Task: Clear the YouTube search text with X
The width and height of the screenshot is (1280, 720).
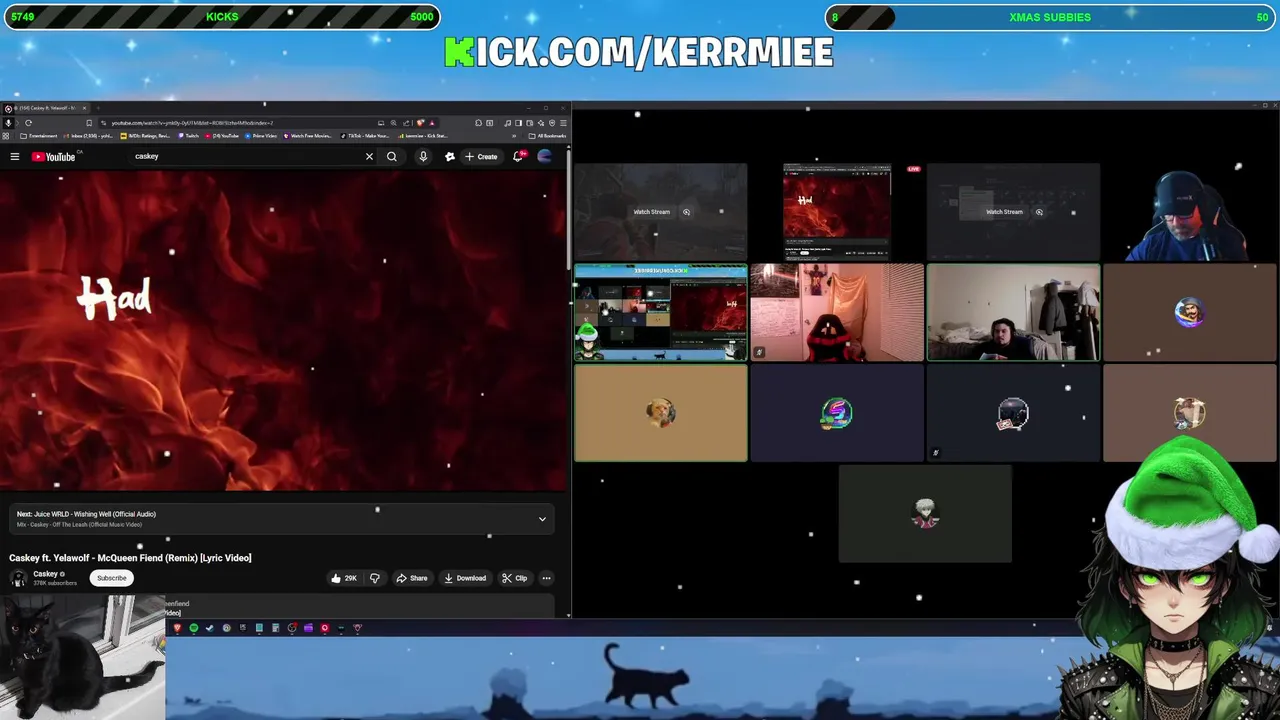Action: tap(369, 156)
